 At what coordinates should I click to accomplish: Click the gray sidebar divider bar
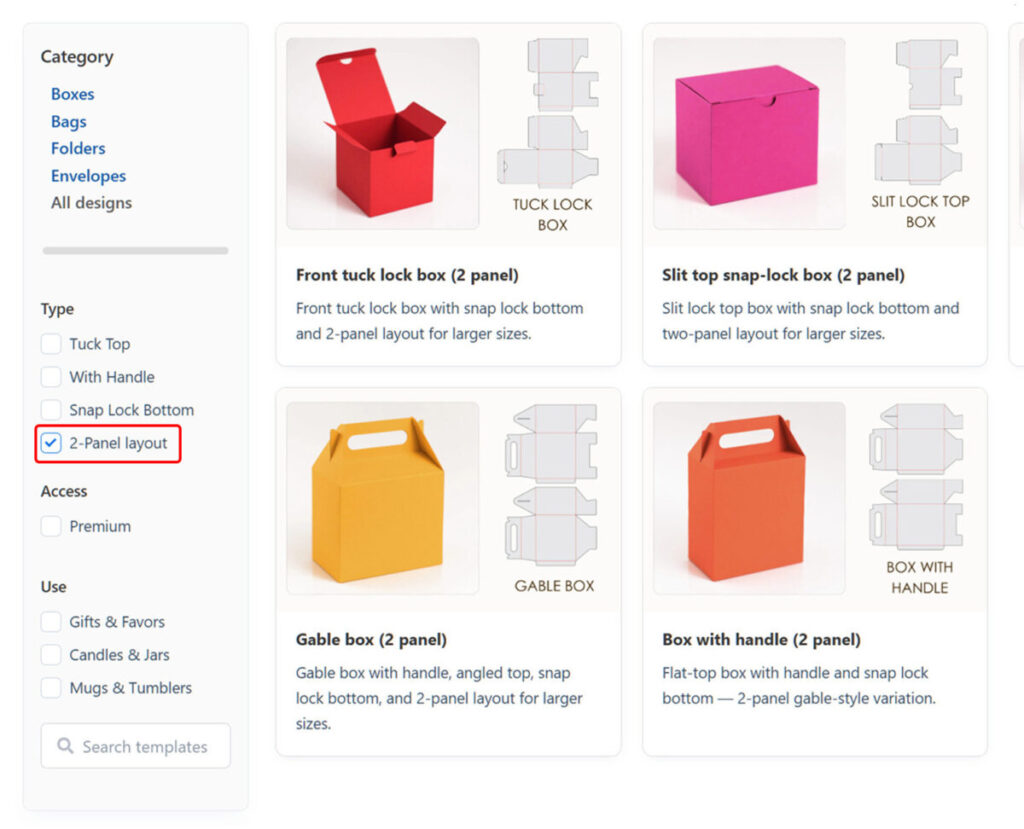tap(135, 250)
